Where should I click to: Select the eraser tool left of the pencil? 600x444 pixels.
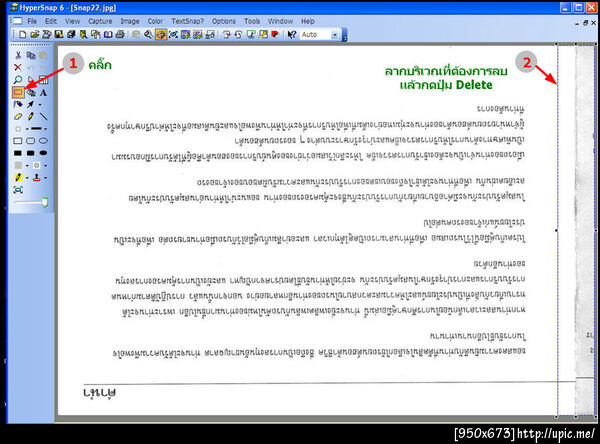[x=18, y=116]
